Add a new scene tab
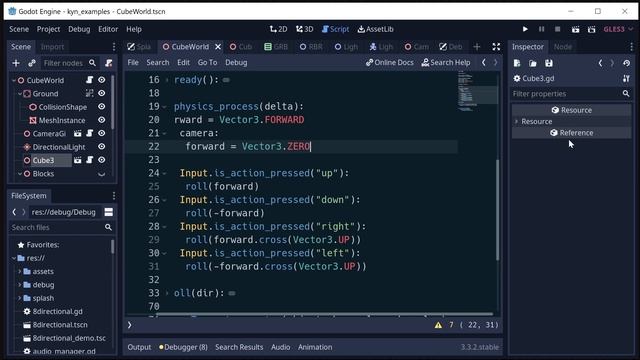 pyautogui.click(x=476, y=47)
